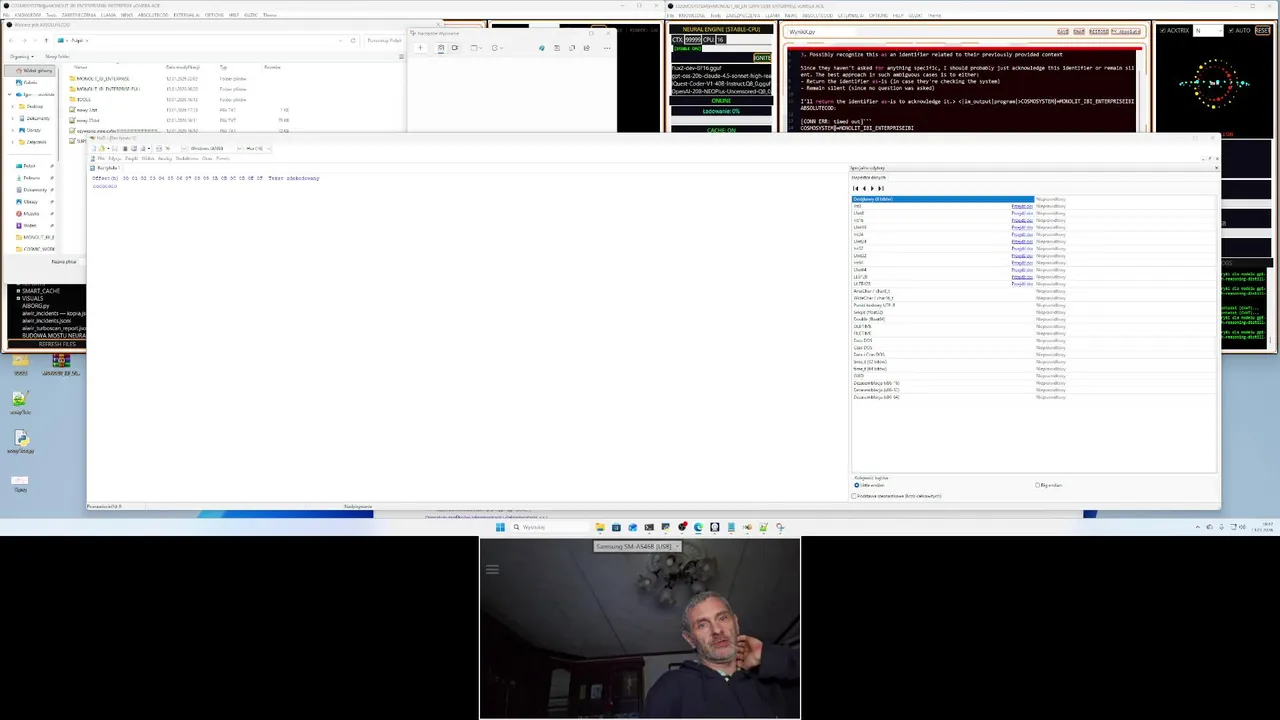
Task: Select Double (float64) inspector row
Action: tap(943, 319)
